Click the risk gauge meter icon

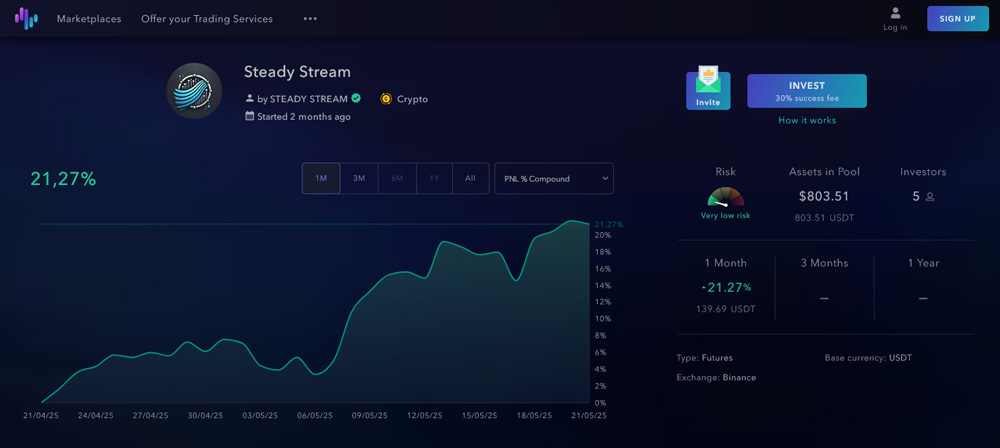726,197
